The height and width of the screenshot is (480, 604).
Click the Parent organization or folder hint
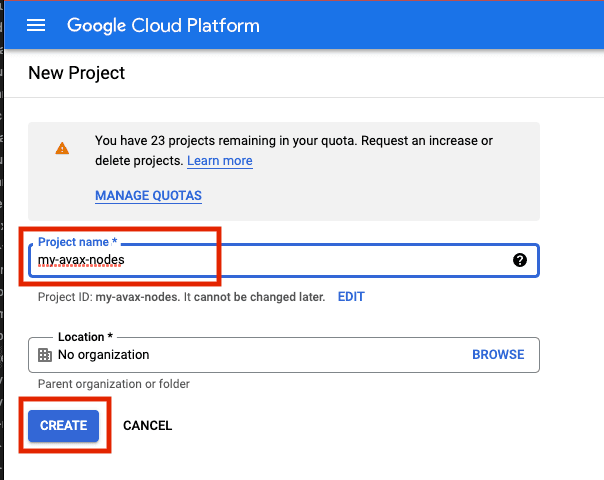tap(113, 384)
